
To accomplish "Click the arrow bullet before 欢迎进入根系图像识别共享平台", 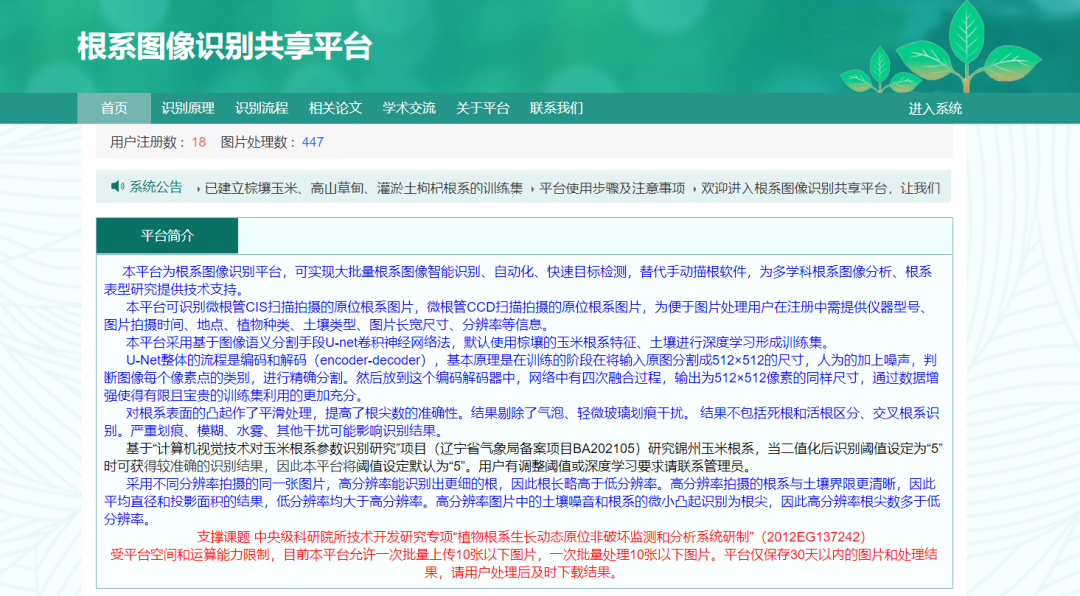I will (694, 188).
